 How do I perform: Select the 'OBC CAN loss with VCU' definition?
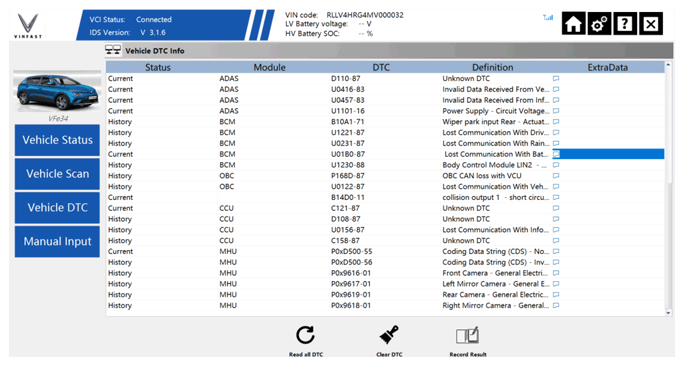click(x=482, y=176)
